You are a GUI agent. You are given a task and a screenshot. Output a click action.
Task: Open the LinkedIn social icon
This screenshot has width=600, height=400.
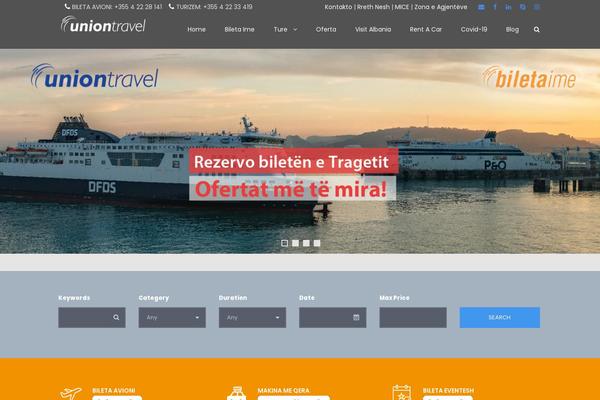pos(508,7)
